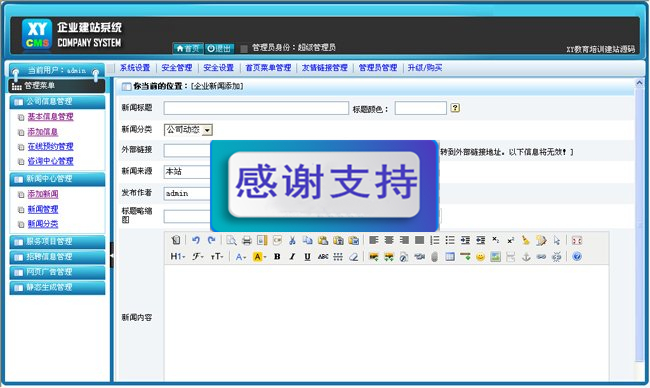The height and width of the screenshot is (388, 650).
Task: Click the title color help question icon
Action: click(x=455, y=108)
